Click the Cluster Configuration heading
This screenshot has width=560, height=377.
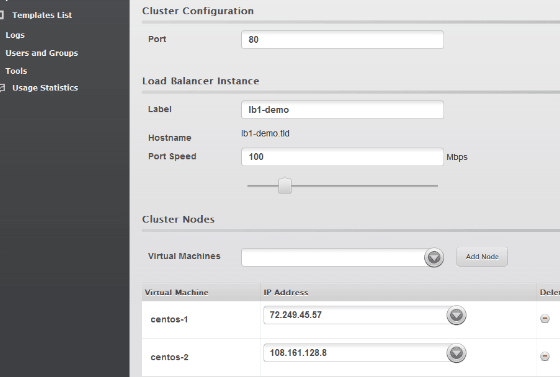(x=198, y=11)
